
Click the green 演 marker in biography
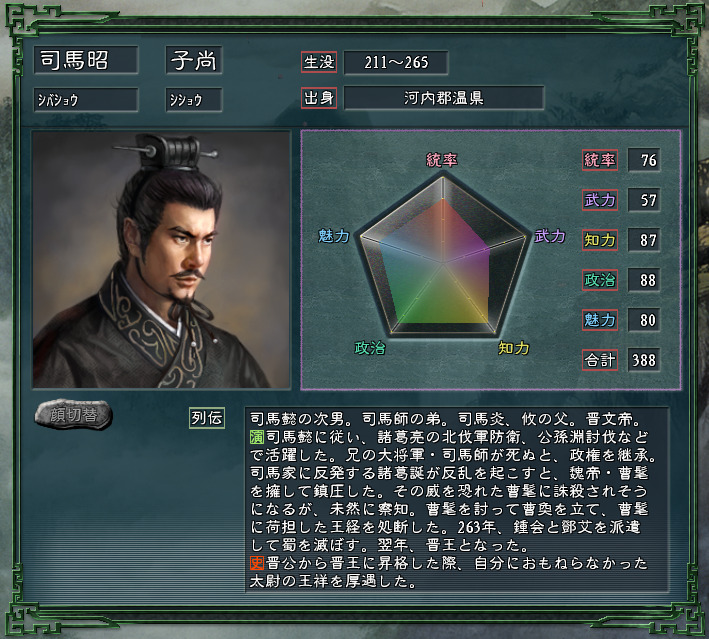pos(257,437)
